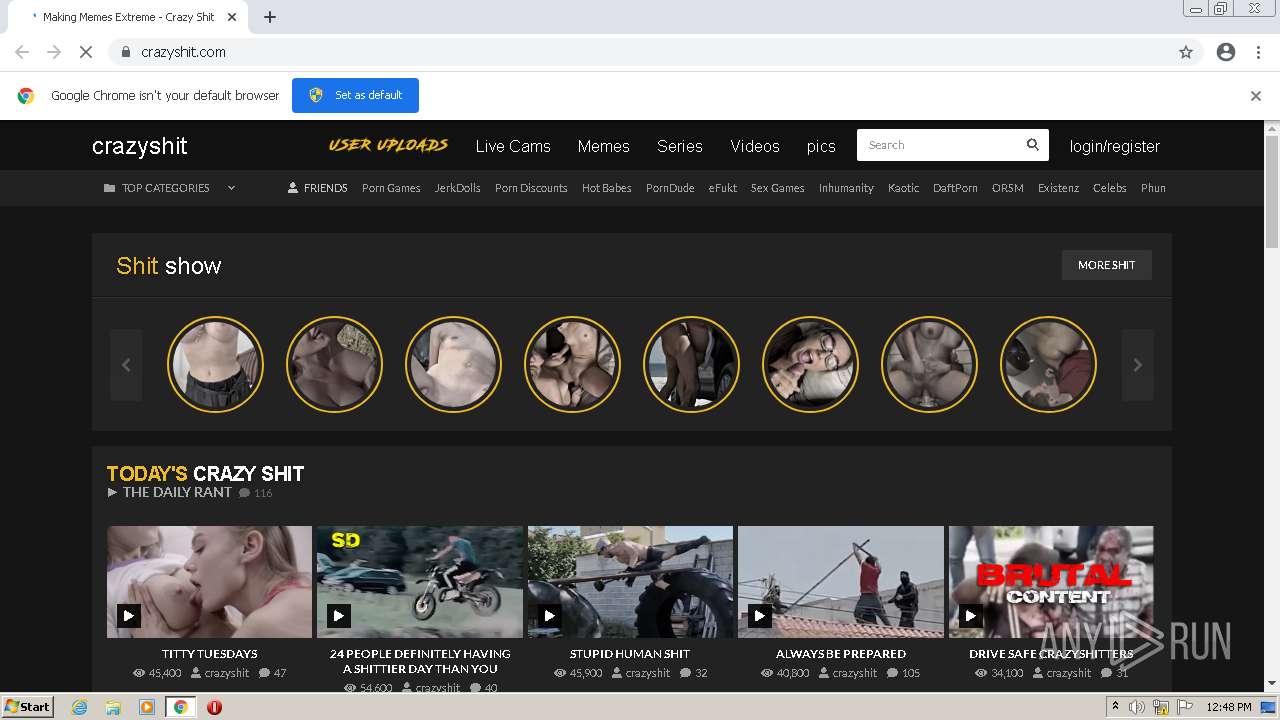Open the Celebs friend link
The height and width of the screenshot is (720, 1280).
[1110, 188]
